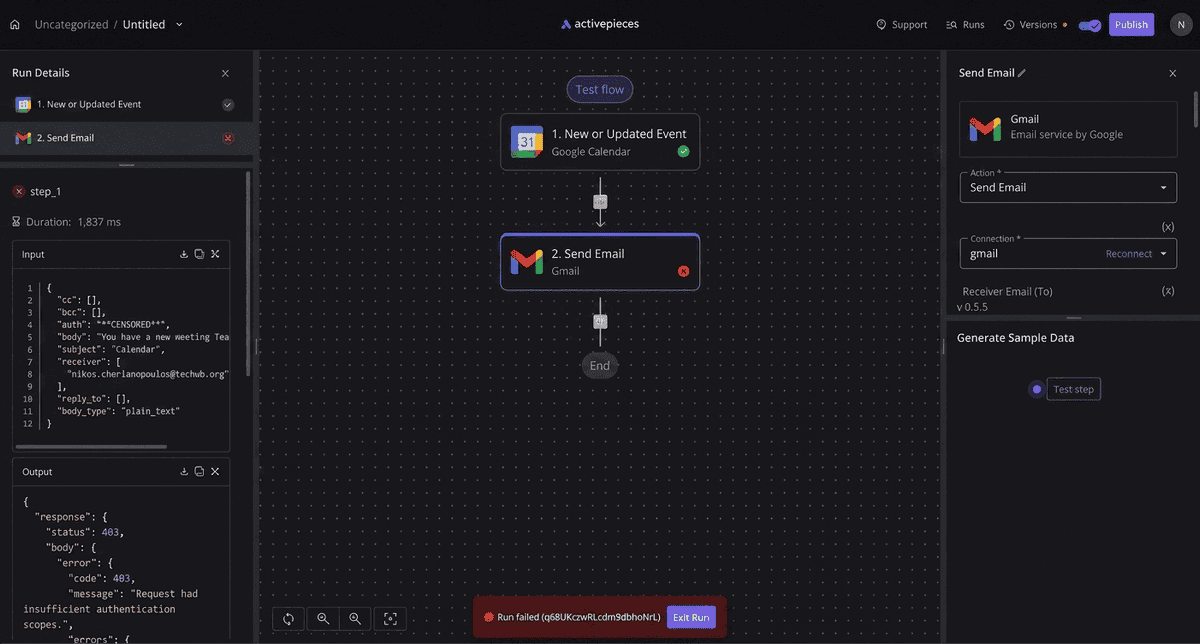Expand the Output JSON viewer
Screen dimensions: 1200x644
[x=215, y=471]
